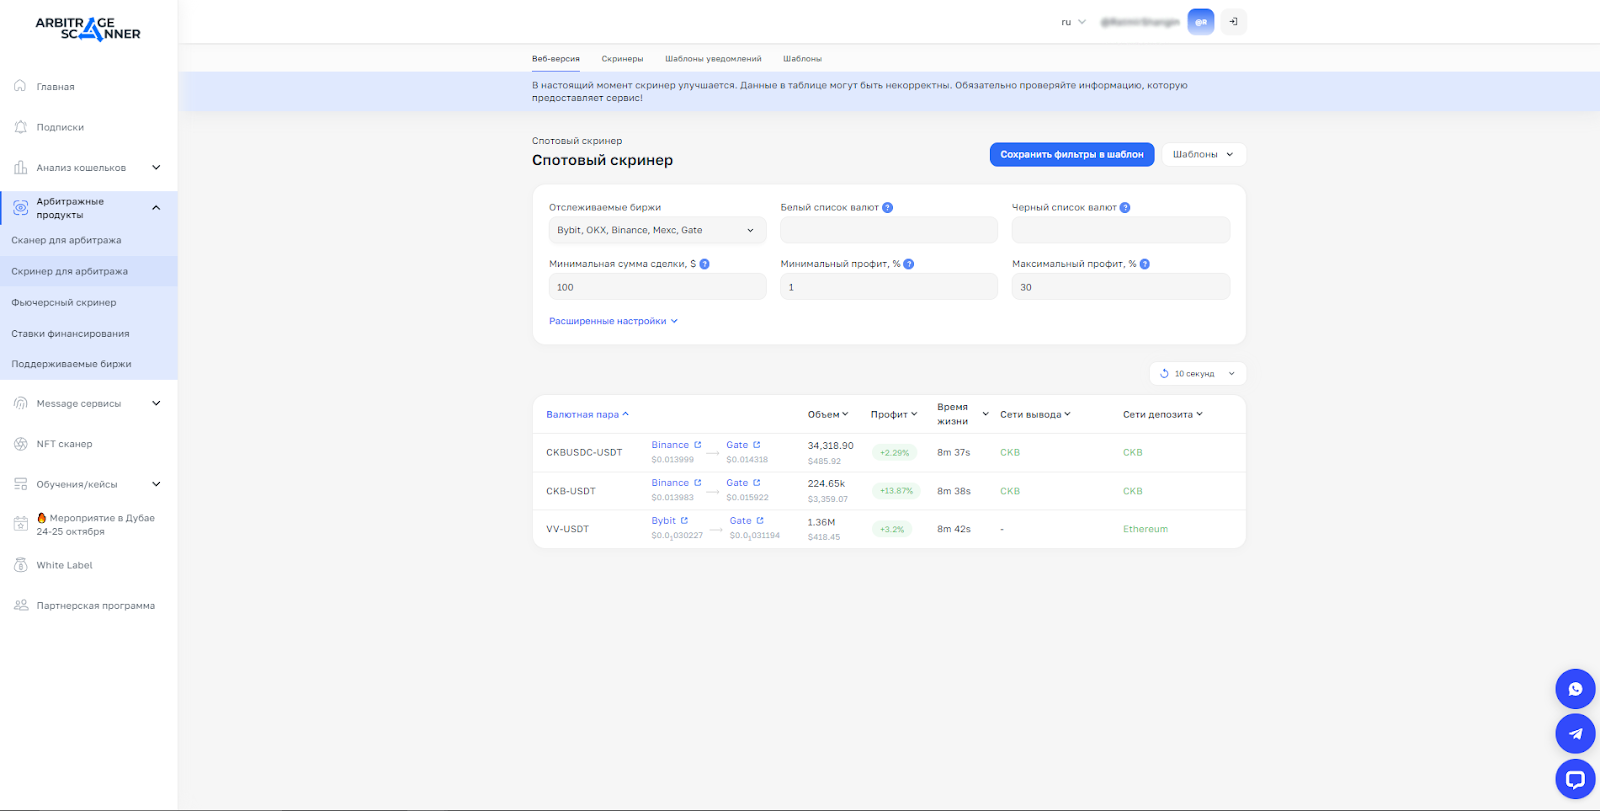Click the Партнерская программа people icon
This screenshot has width=1600, height=811.
(x=20, y=605)
